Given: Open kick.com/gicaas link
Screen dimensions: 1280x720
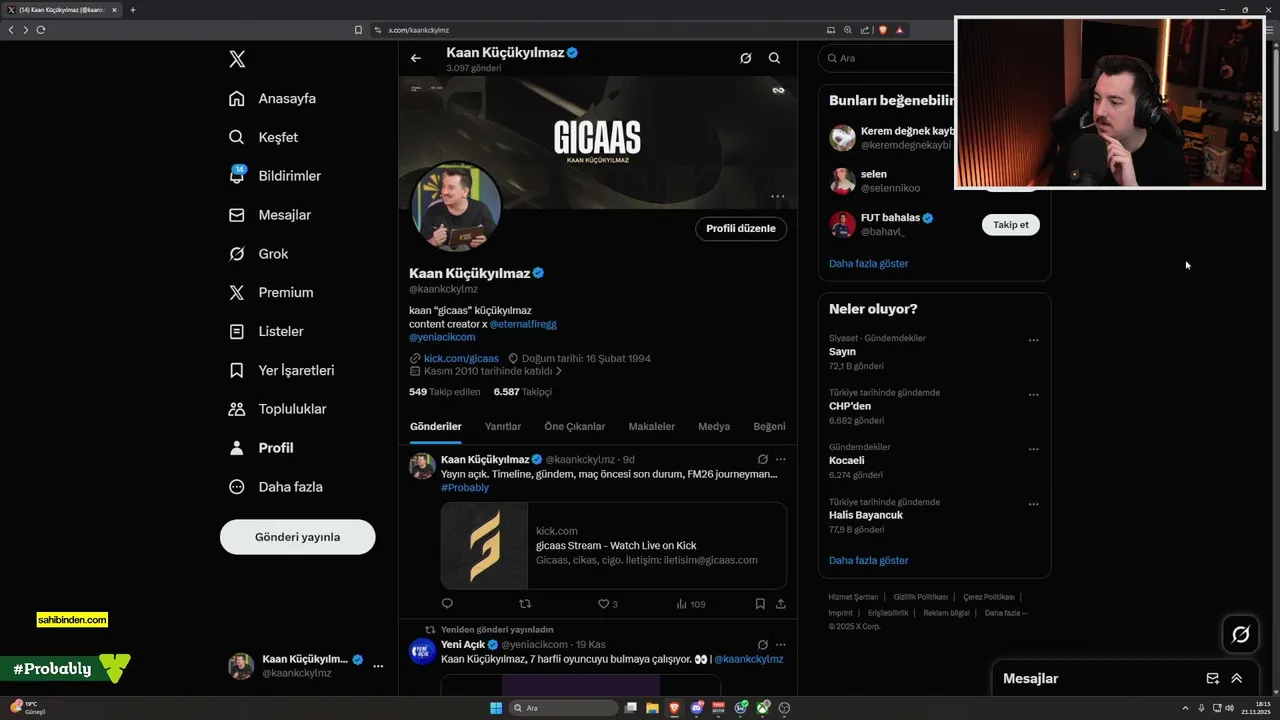Looking at the screenshot, I should tap(461, 358).
